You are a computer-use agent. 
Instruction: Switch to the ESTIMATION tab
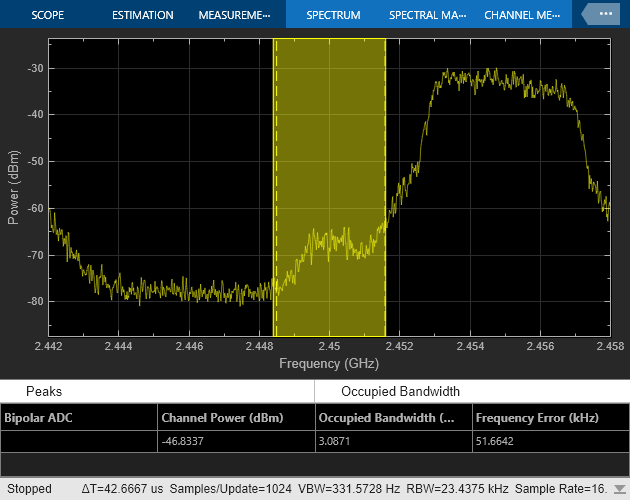tap(142, 15)
